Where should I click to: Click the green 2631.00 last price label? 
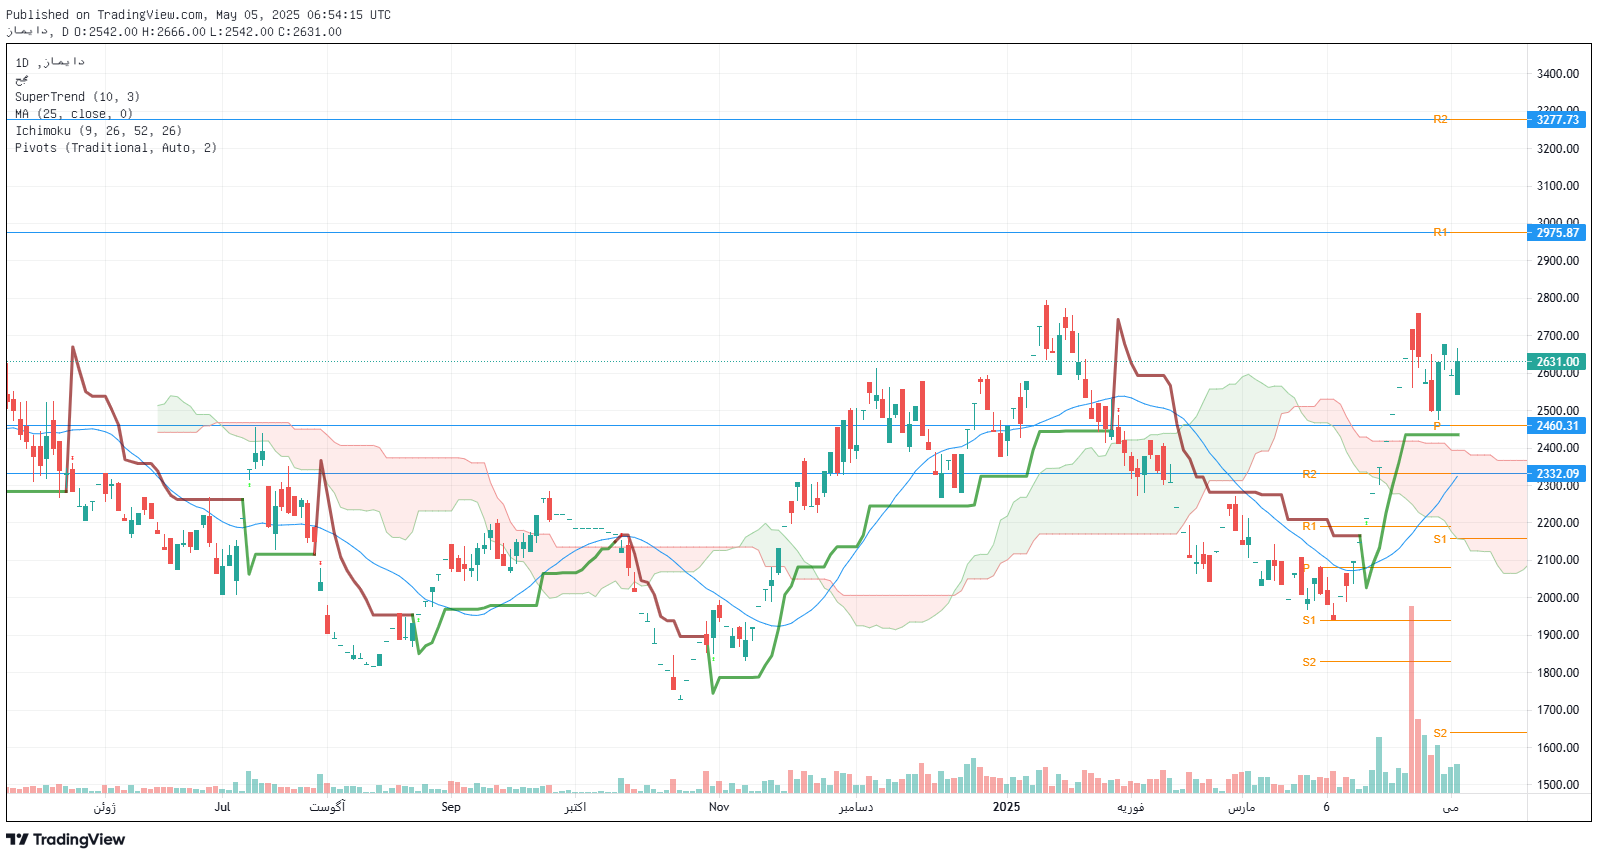[1557, 362]
